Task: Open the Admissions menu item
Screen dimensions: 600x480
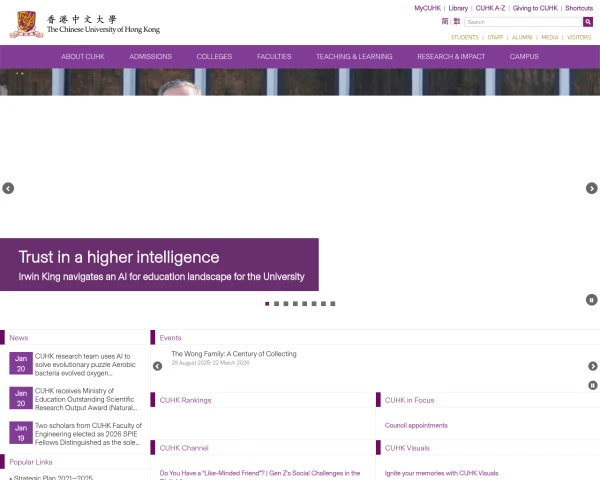Action: pyautogui.click(x=151, y=57)
